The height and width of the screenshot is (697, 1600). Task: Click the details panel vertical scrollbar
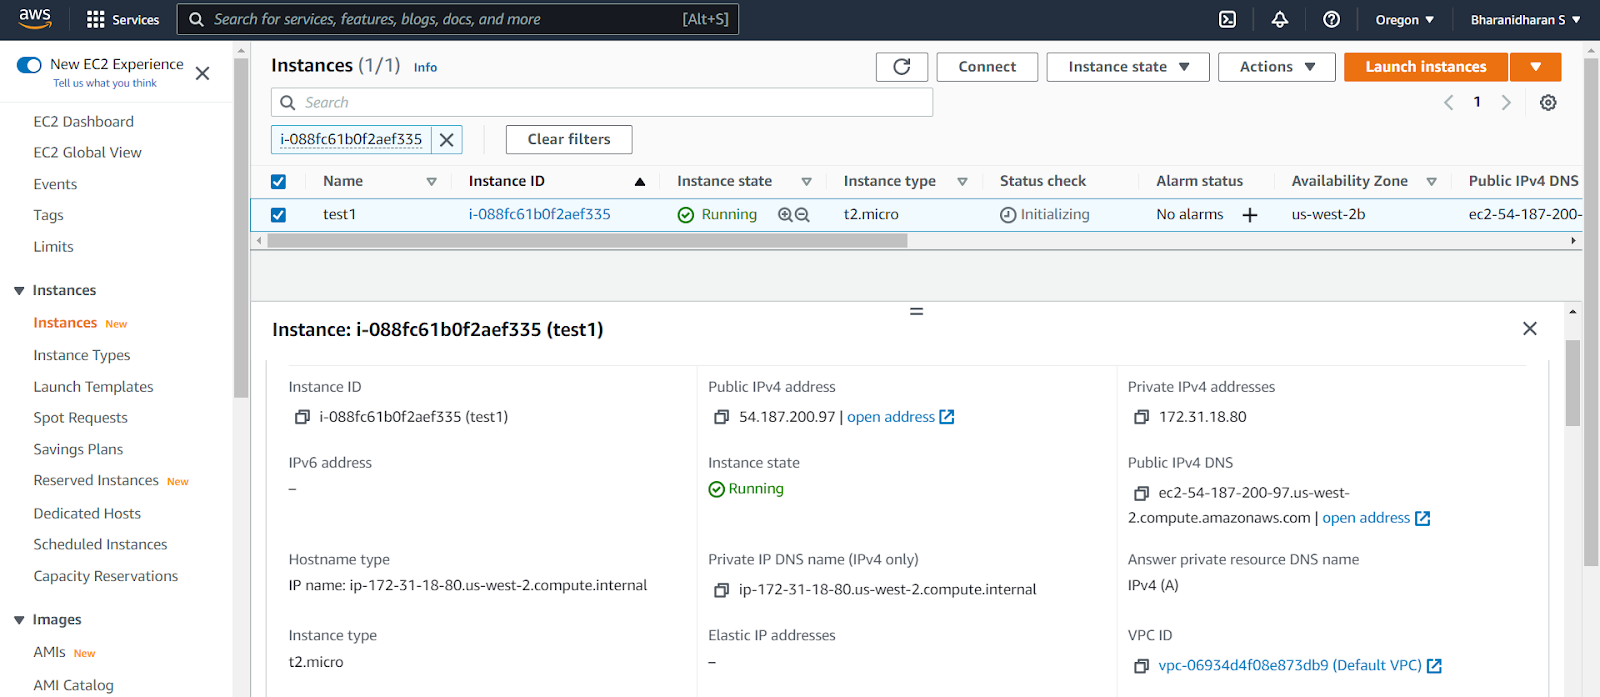(x=1573, y=382)
